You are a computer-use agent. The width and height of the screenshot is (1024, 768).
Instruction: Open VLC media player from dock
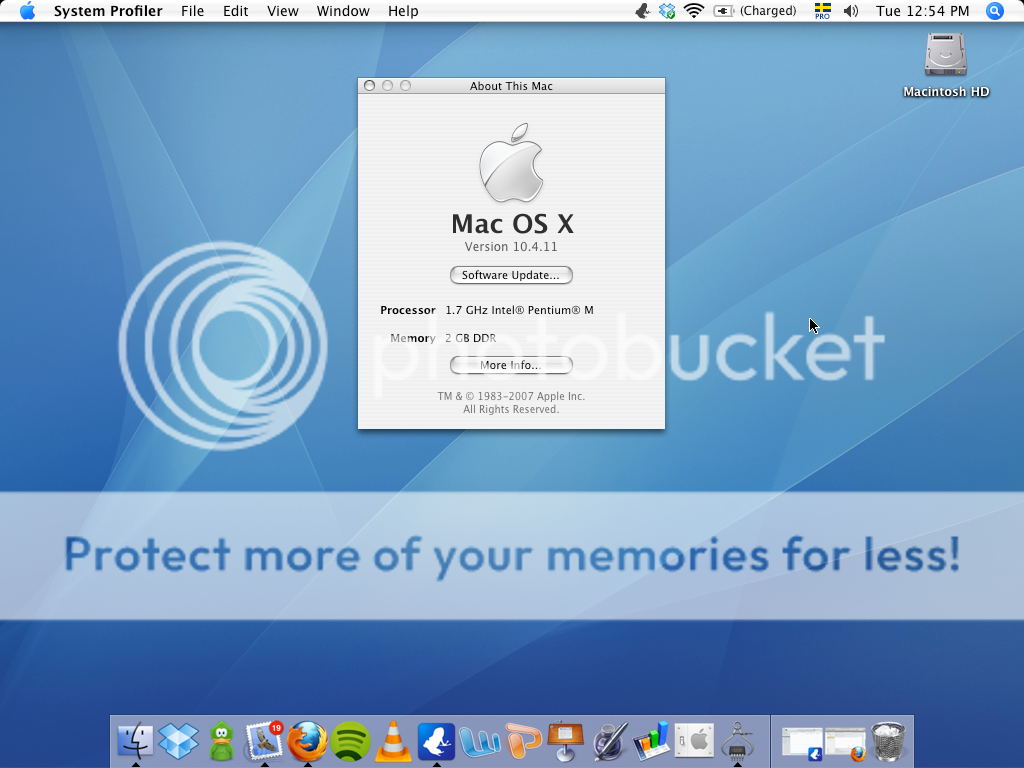[394, 742]
